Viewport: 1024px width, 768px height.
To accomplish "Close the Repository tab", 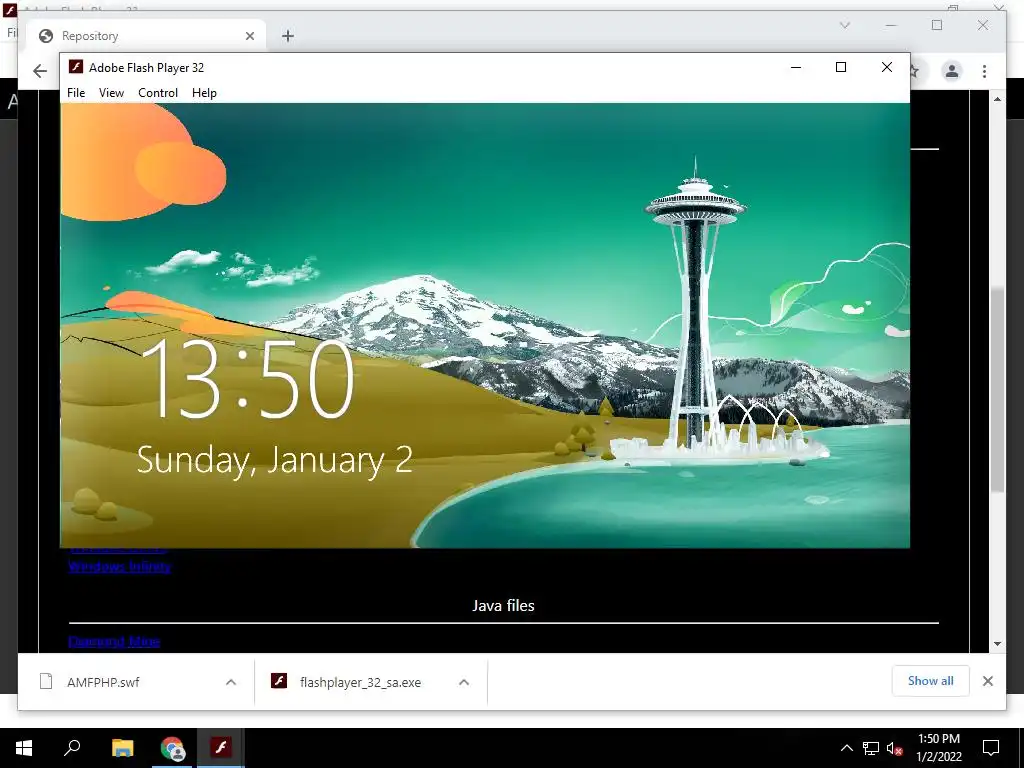I will click(x=249, y=36).
